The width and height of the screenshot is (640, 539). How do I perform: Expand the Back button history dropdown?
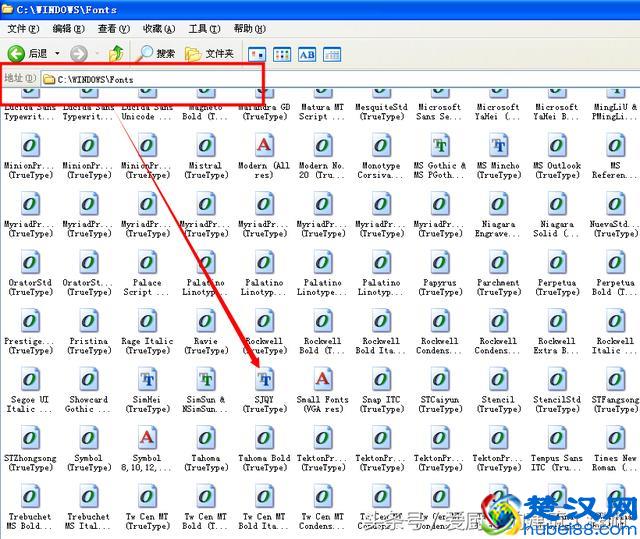(x=57, y=54)
